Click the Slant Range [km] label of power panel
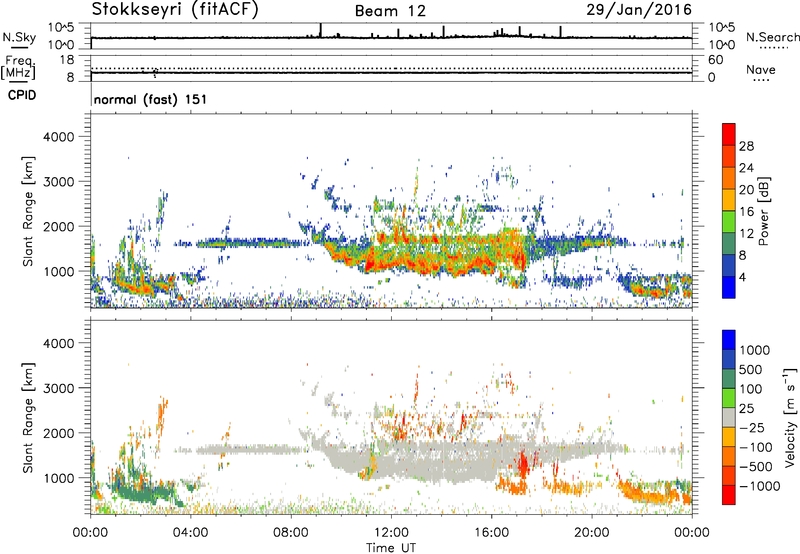800x554 pixels. point(28,211)
